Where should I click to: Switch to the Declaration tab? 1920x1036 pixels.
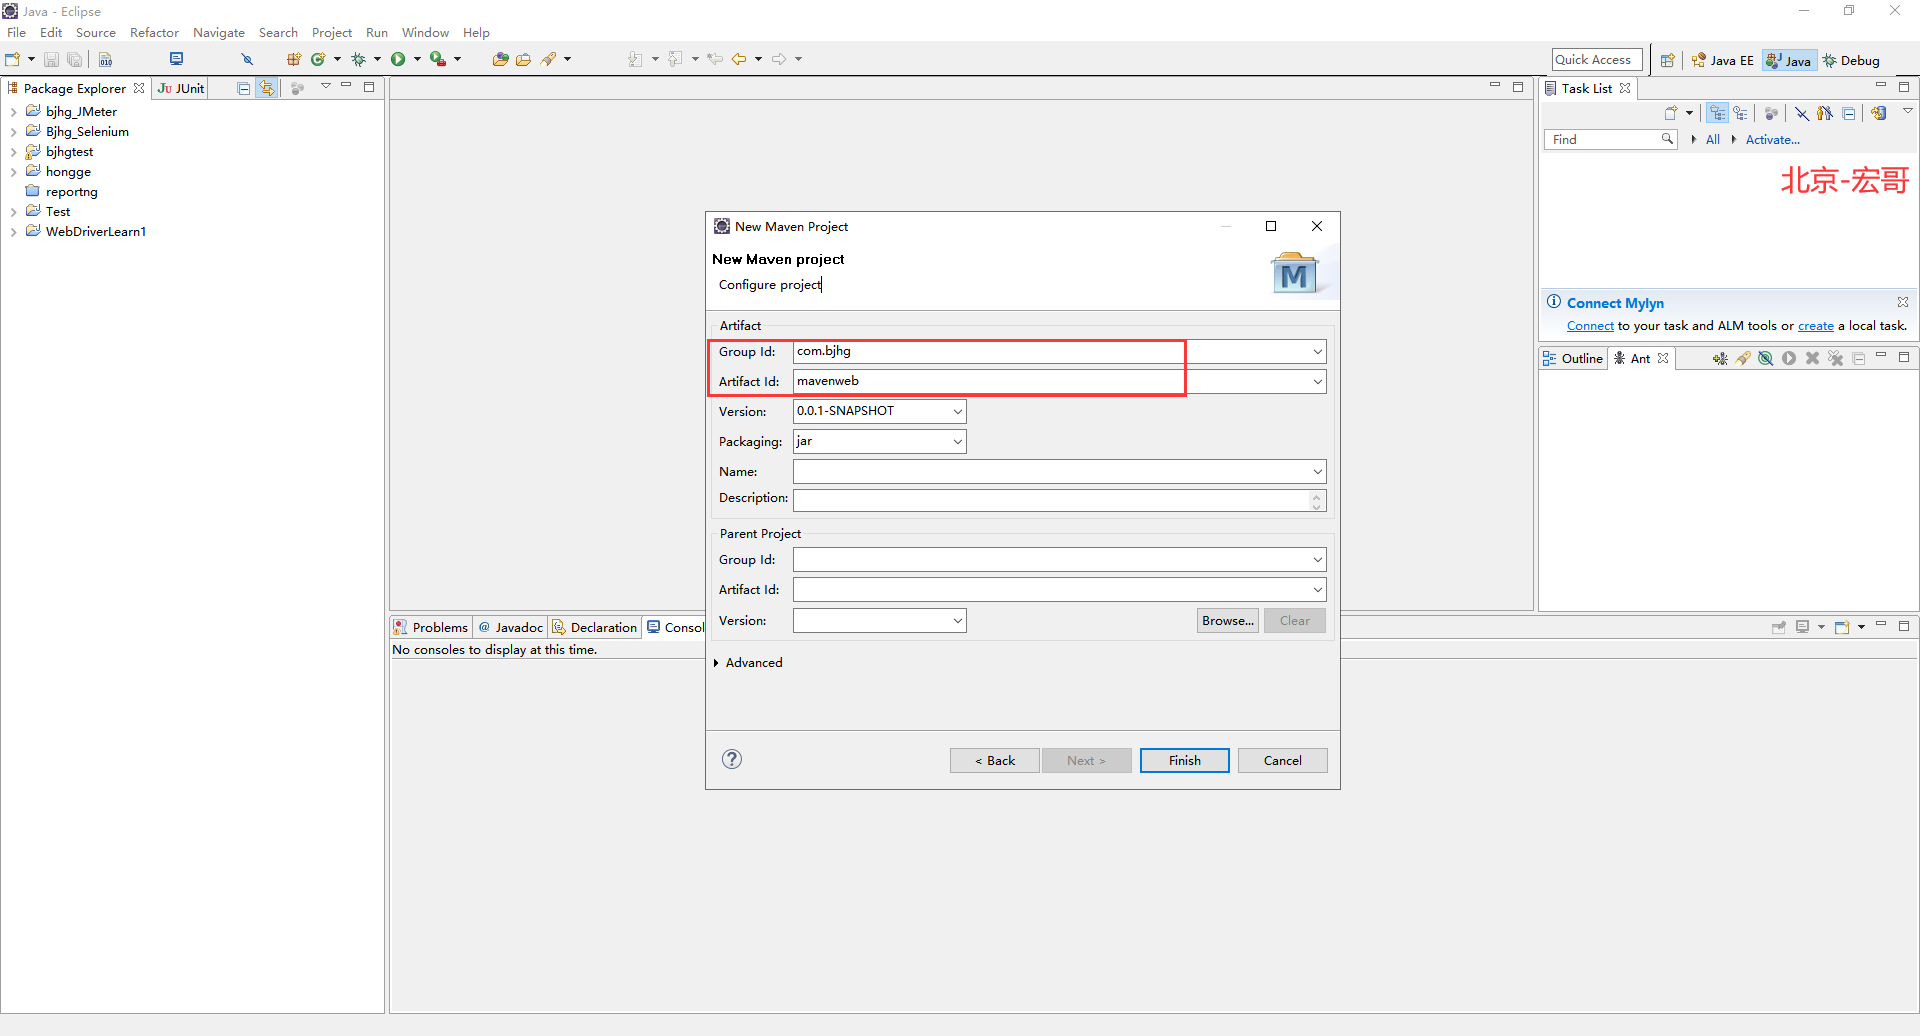pyautogui.click(x=595, y=627)
